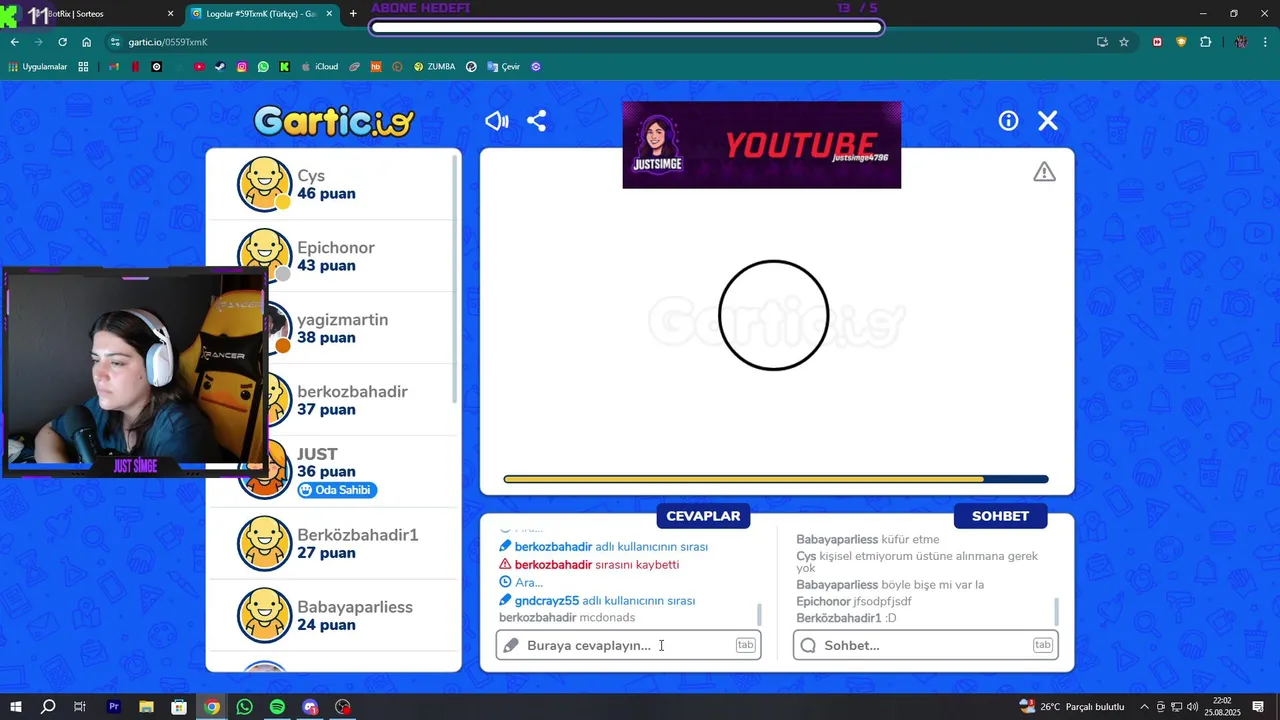View site information icon in address bar
Image resolution: width=1280 pixels, height=720 pixels.
coord(115,42)
